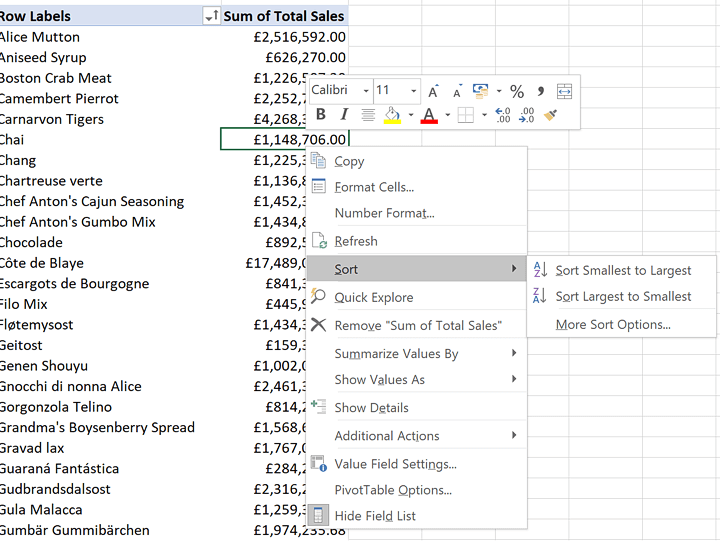The height and width of the screenshot is (542, 720).
Task: Open the font size dropdown
Action: click(413, 91)
